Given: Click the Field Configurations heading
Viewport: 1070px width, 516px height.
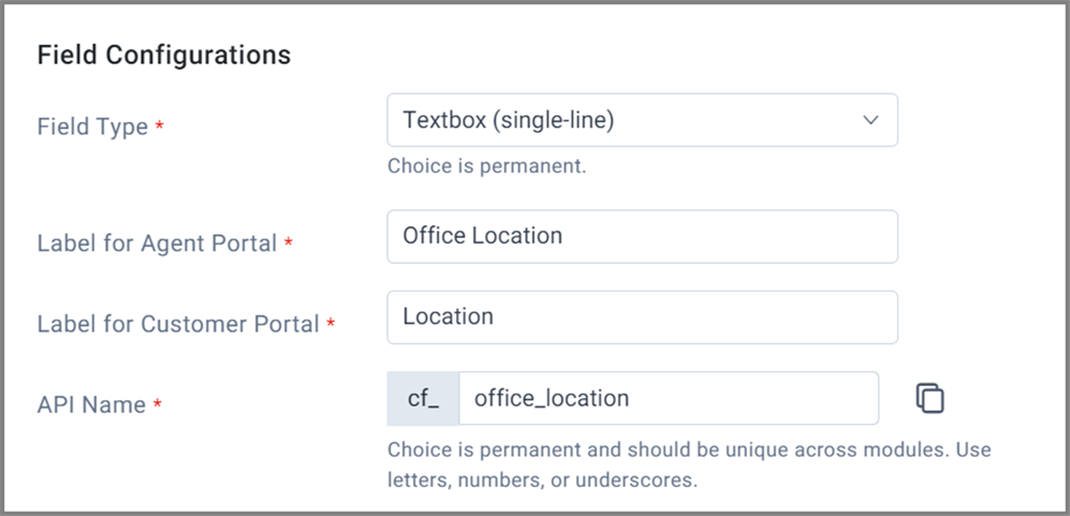Looking at the screenshot, I should (164, 55).
